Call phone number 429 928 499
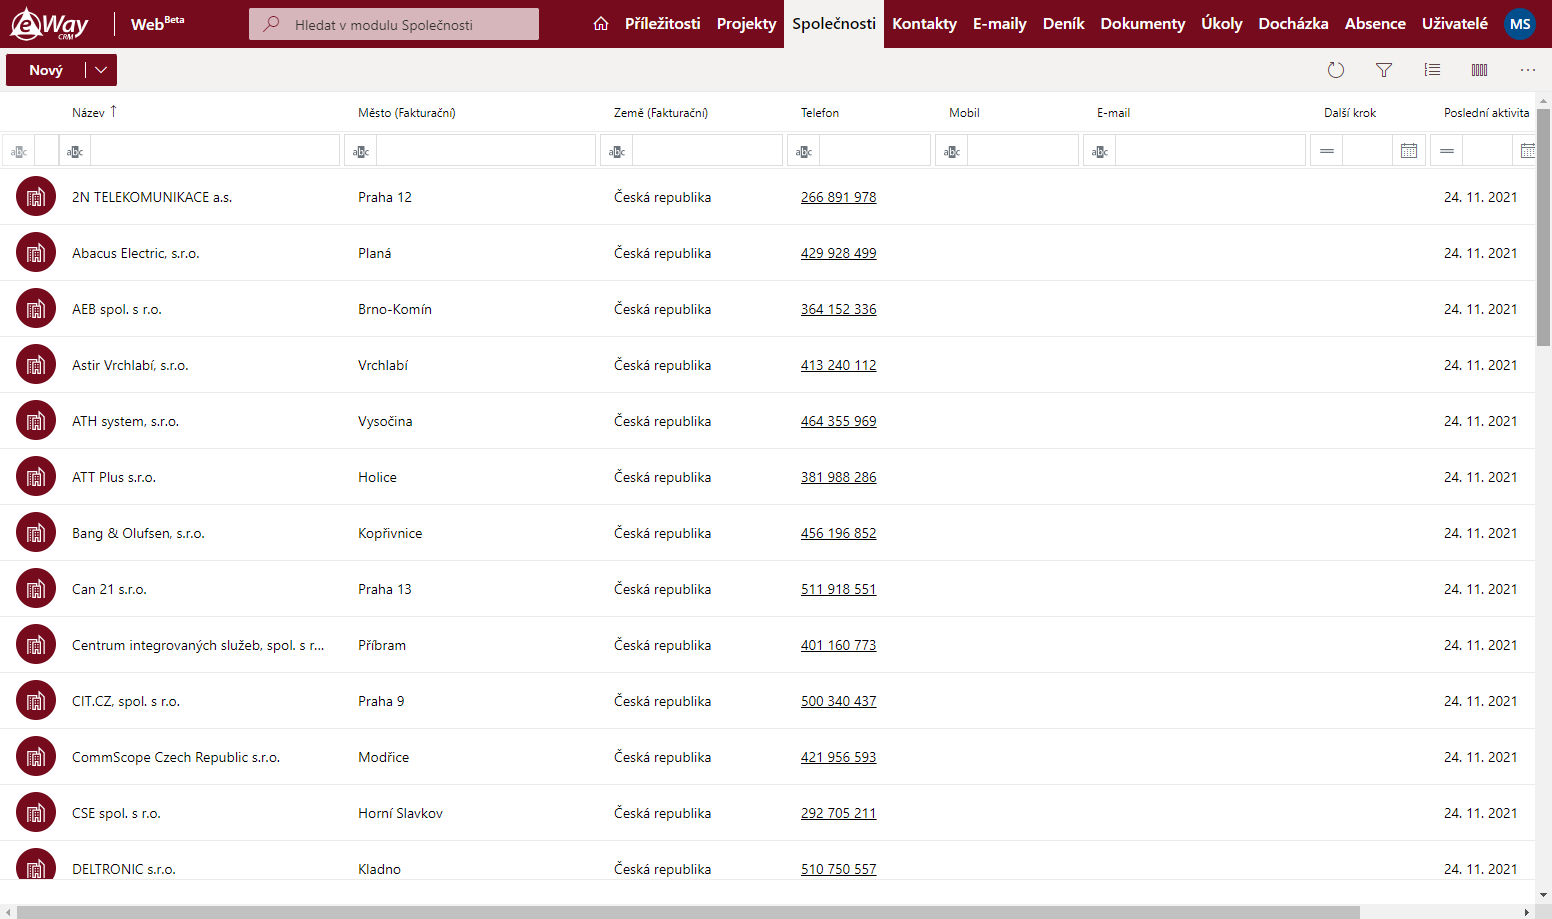This screenshot has width=1552, height=919. [x=838, y=253]
